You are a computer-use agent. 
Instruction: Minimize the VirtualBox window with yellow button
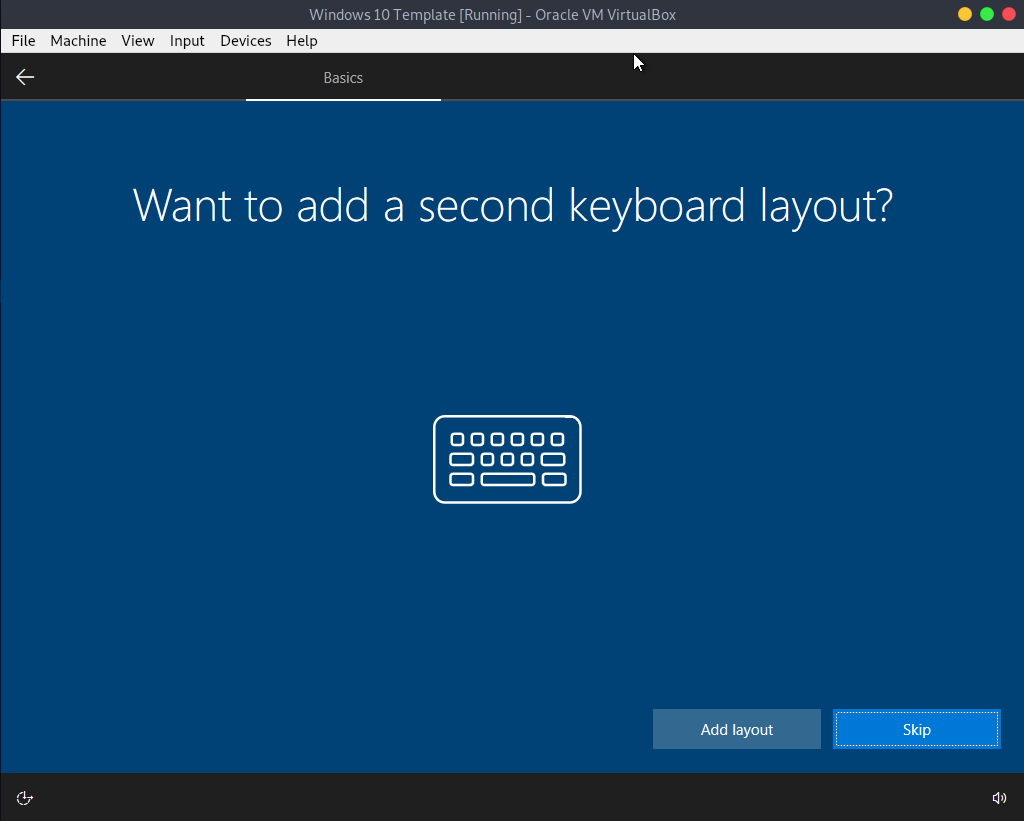point(965,14)
